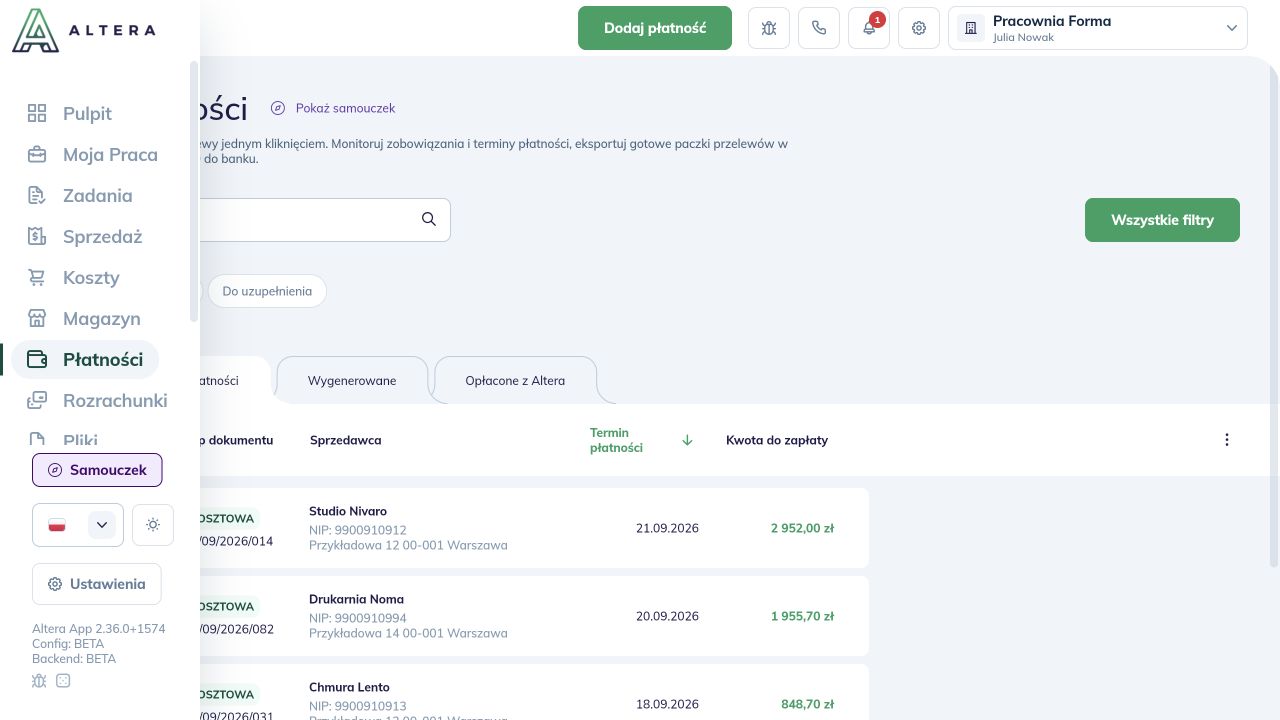Click the Rozrachunki icon
The image size is (1280, 720).
tap(37, 400)
